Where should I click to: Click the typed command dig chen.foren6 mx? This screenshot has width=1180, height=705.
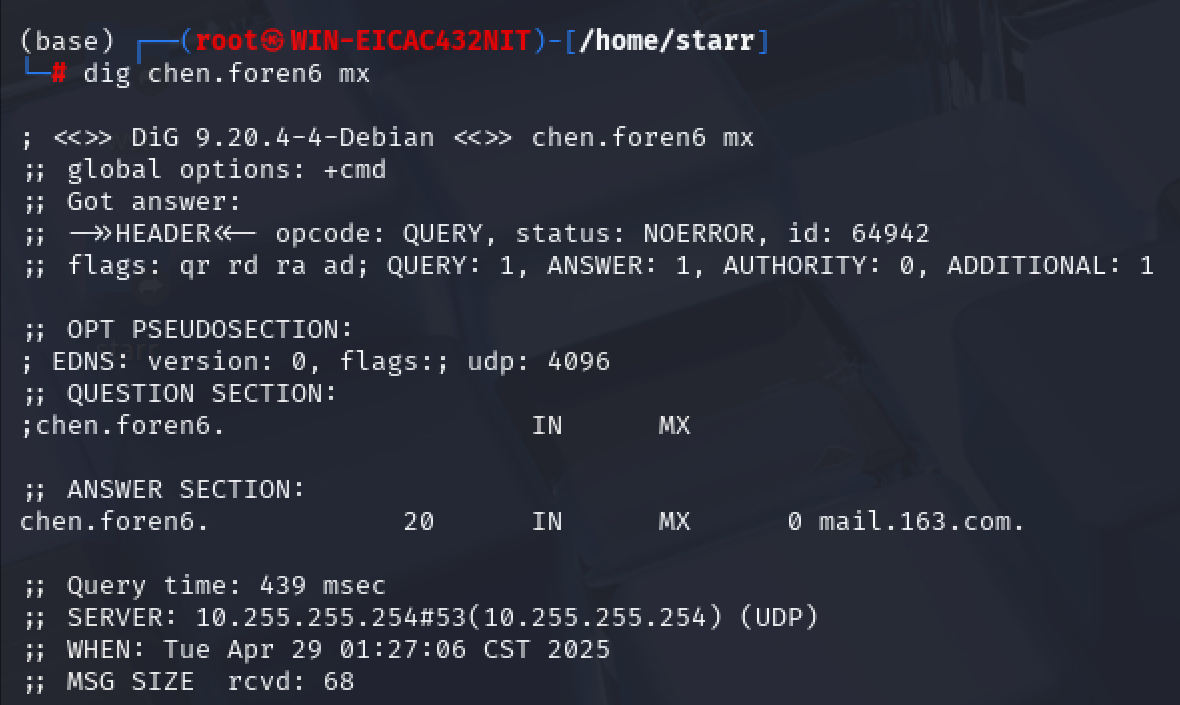[x=227, y=74]
